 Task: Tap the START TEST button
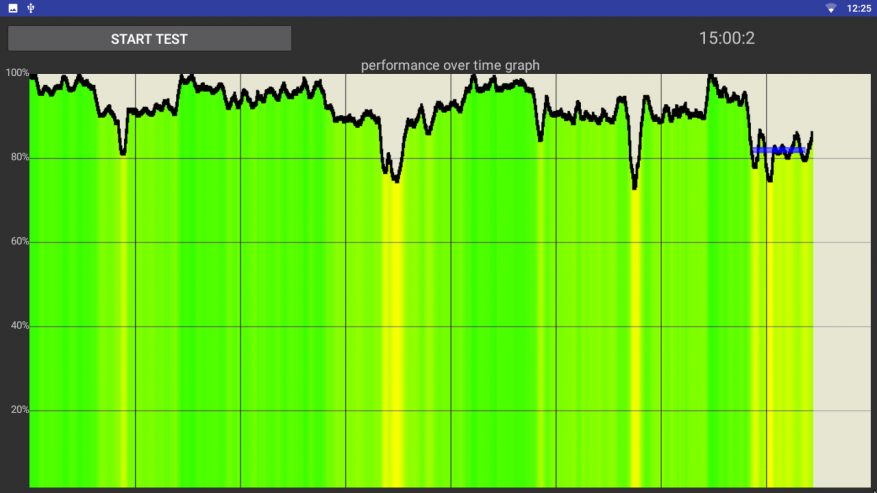pyautogui.click(x=149, y=39)
